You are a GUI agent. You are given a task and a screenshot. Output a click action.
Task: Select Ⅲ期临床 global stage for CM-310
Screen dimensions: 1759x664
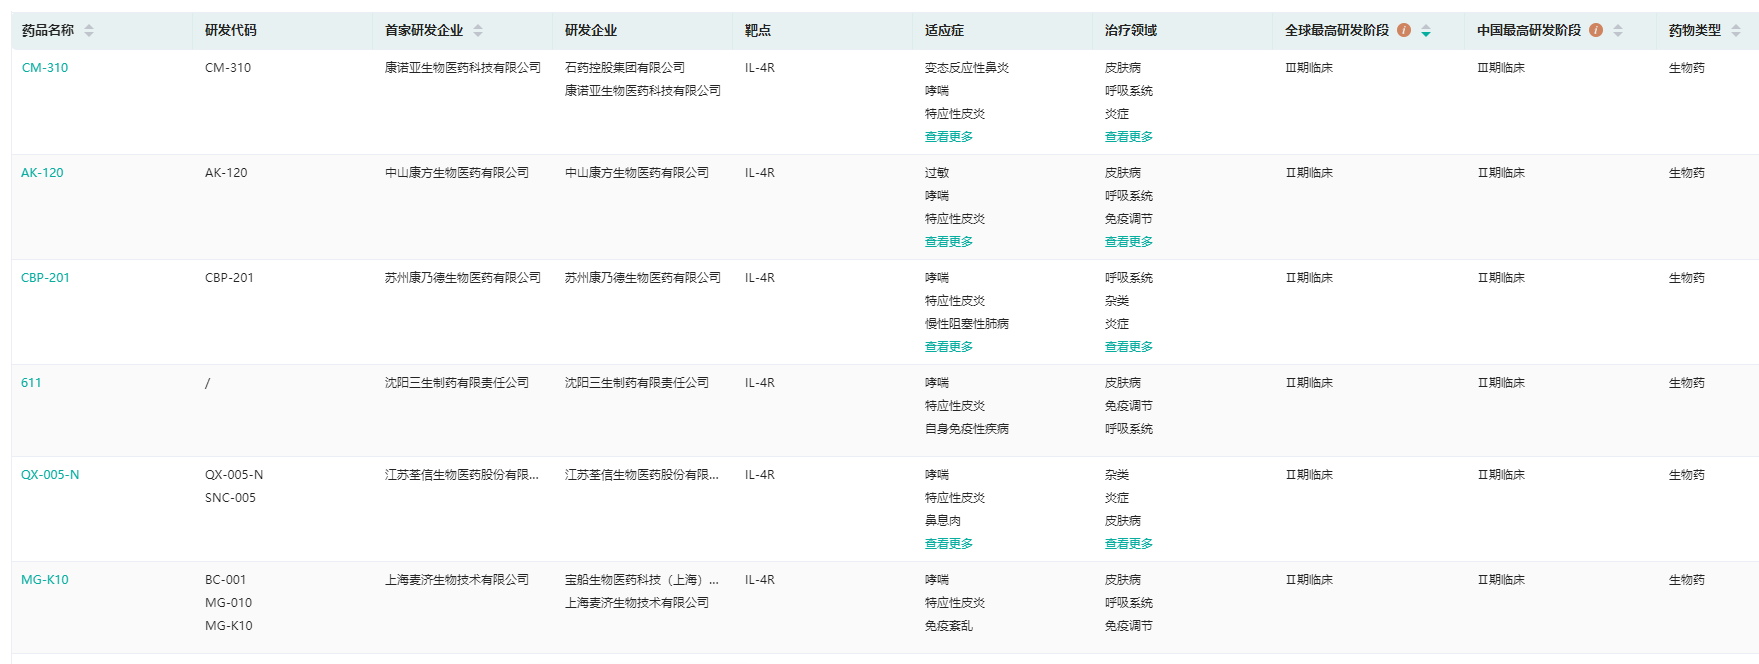[1309, 68]
